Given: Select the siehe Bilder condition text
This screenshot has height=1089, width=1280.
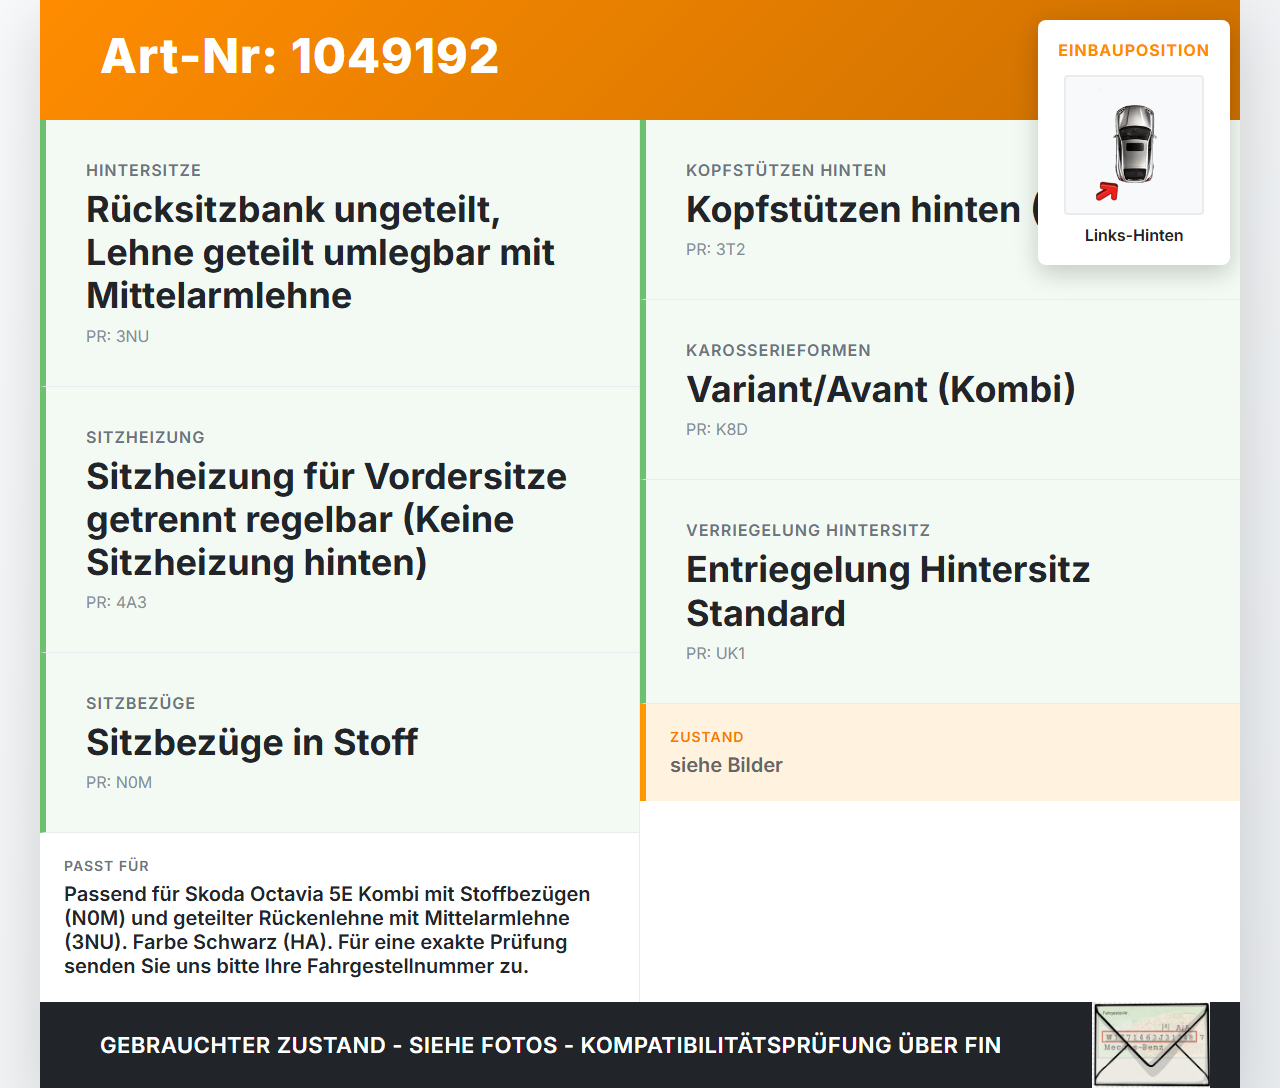Looking at the screenshot, I should point(726,765).
